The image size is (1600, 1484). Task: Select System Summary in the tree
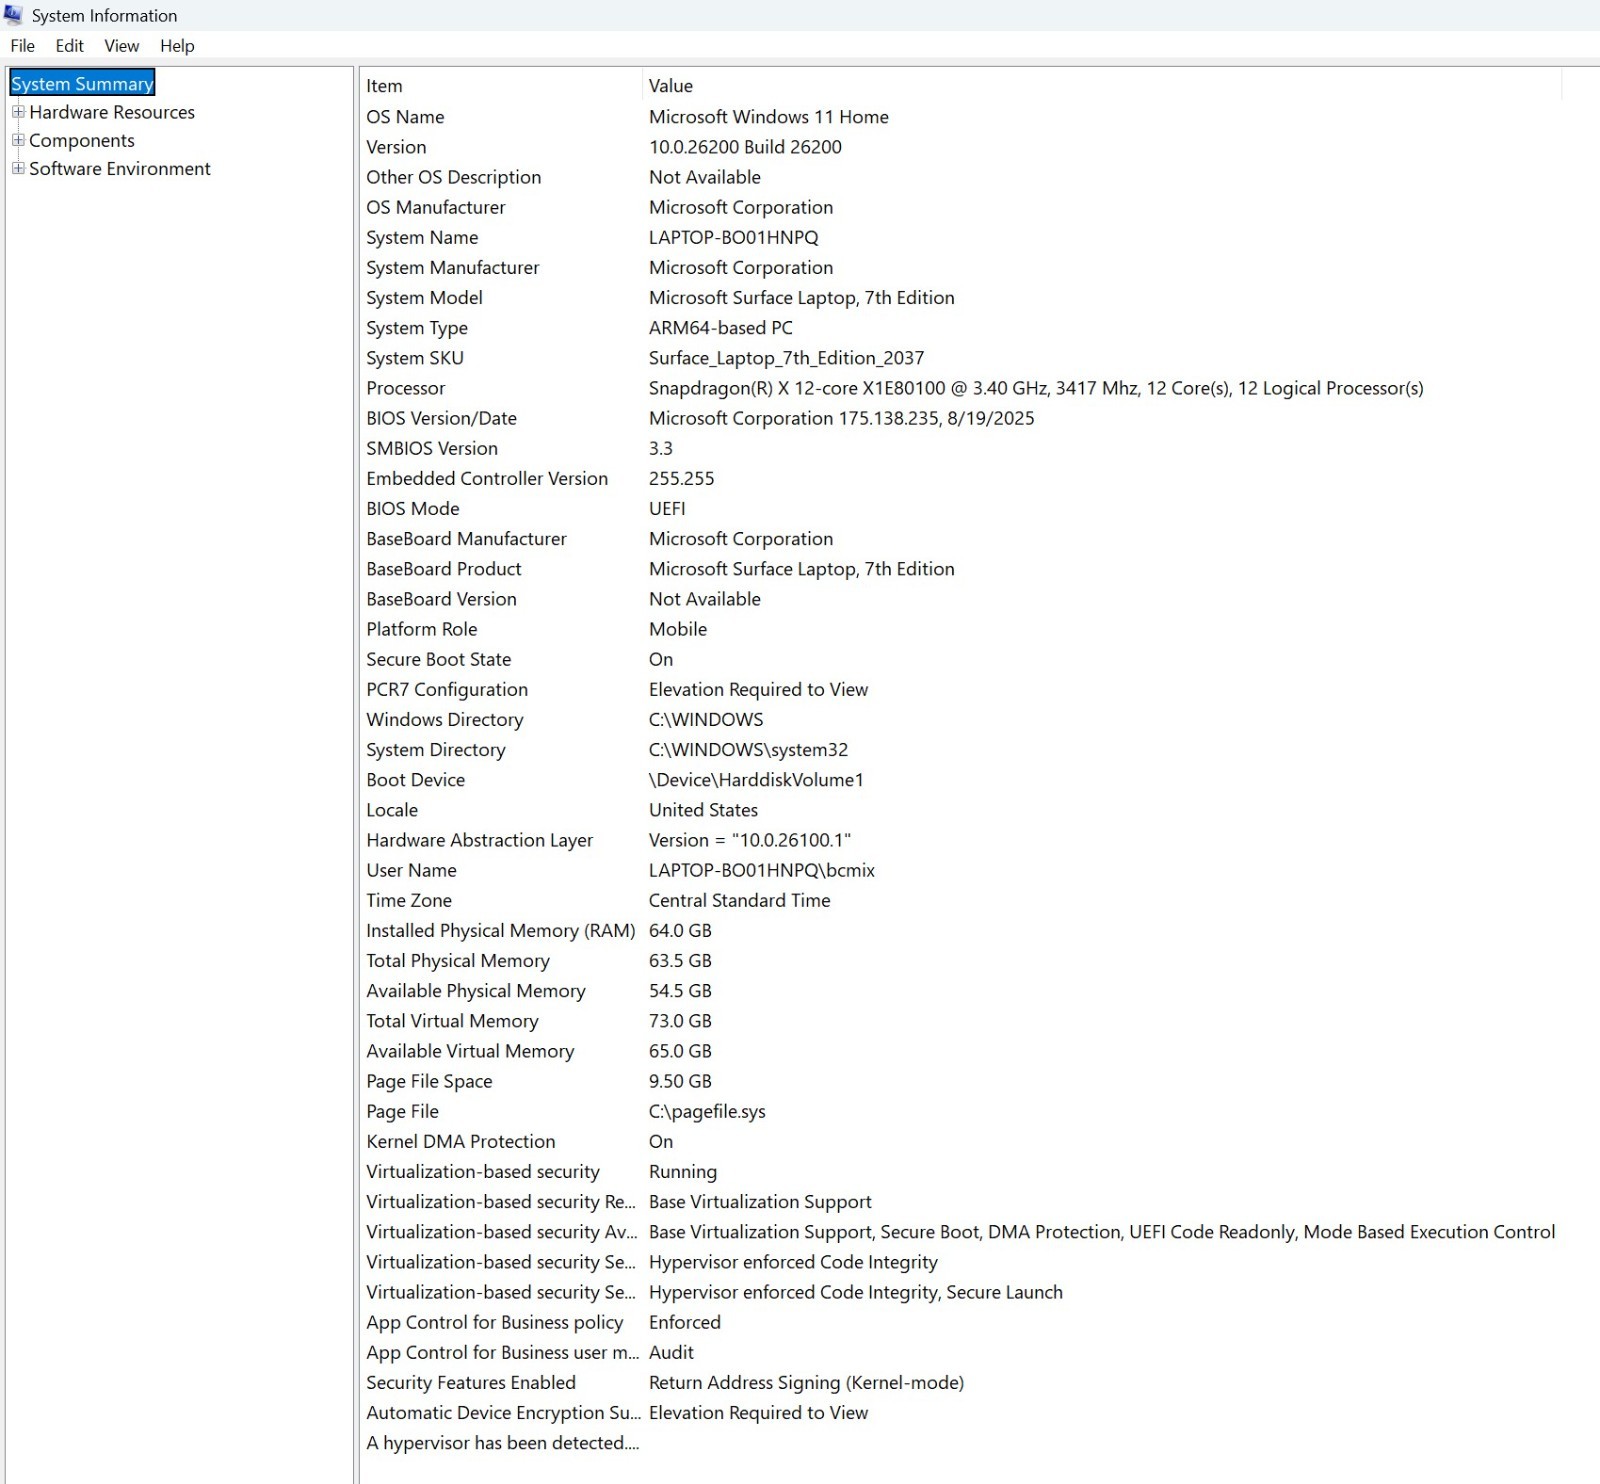82,84
